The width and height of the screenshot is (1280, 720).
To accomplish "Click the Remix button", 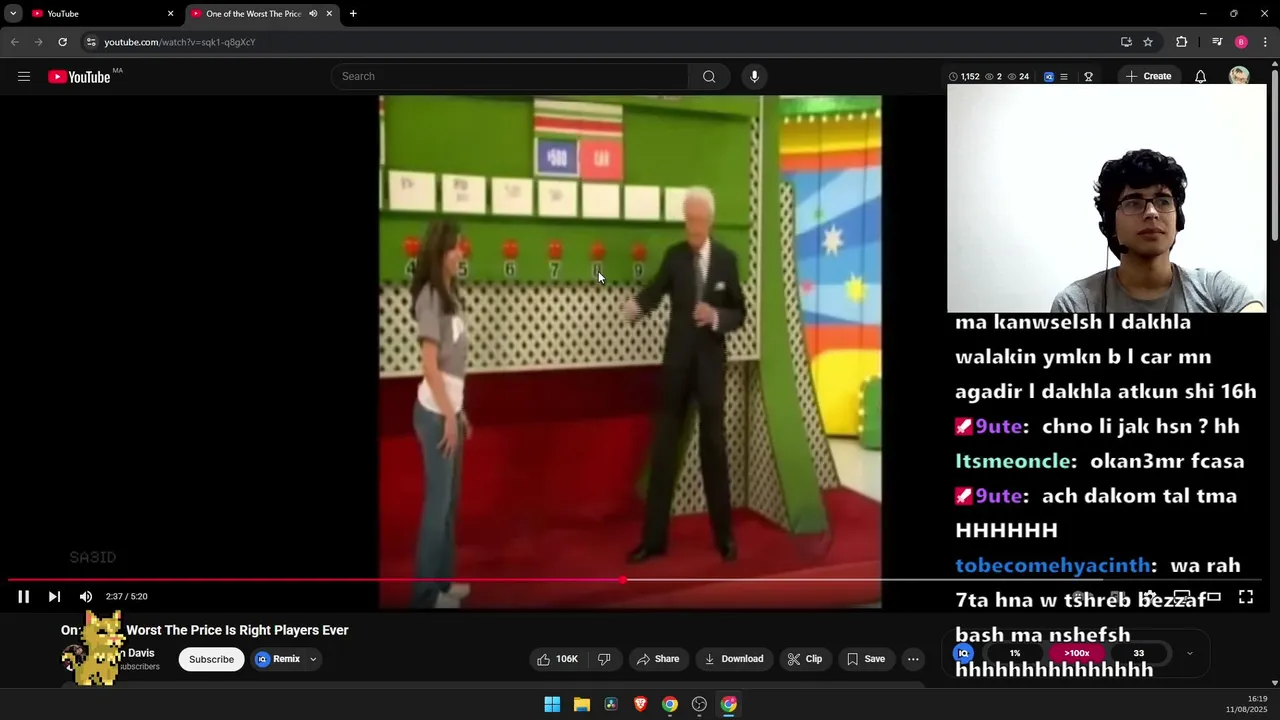I will click(278, 659).
